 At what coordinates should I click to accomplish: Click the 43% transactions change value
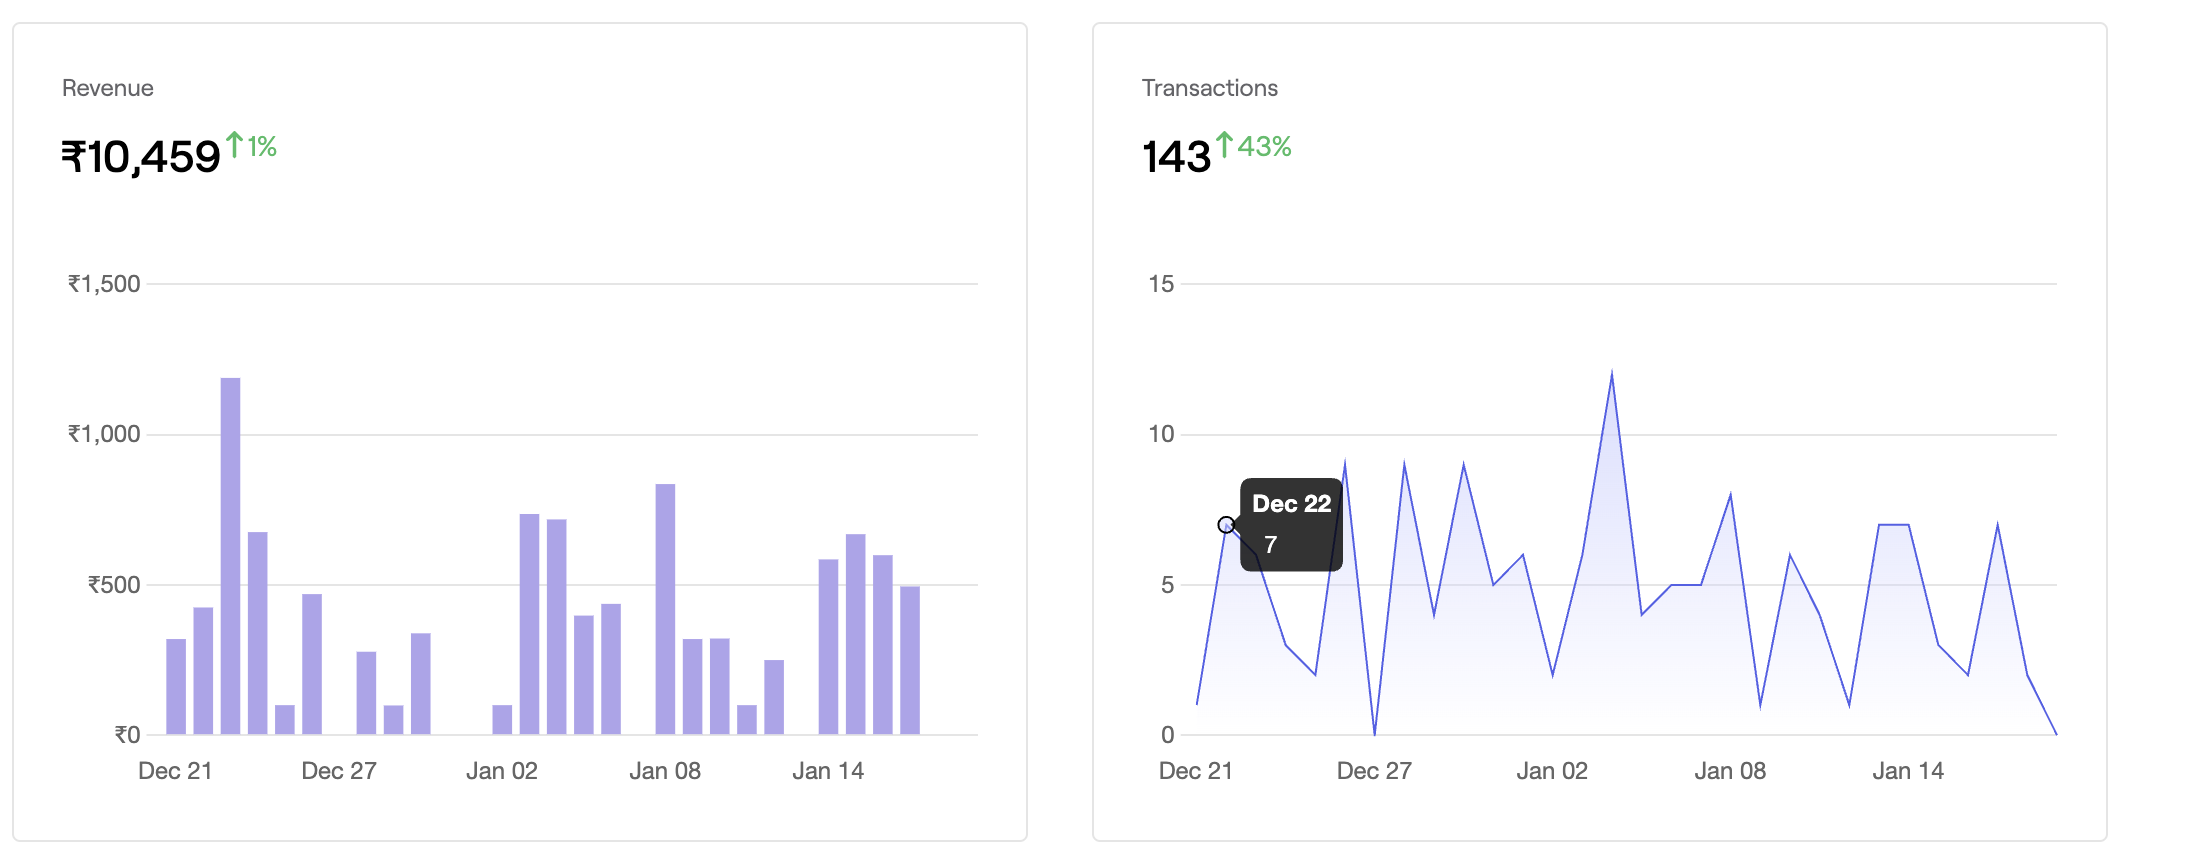1265,147
